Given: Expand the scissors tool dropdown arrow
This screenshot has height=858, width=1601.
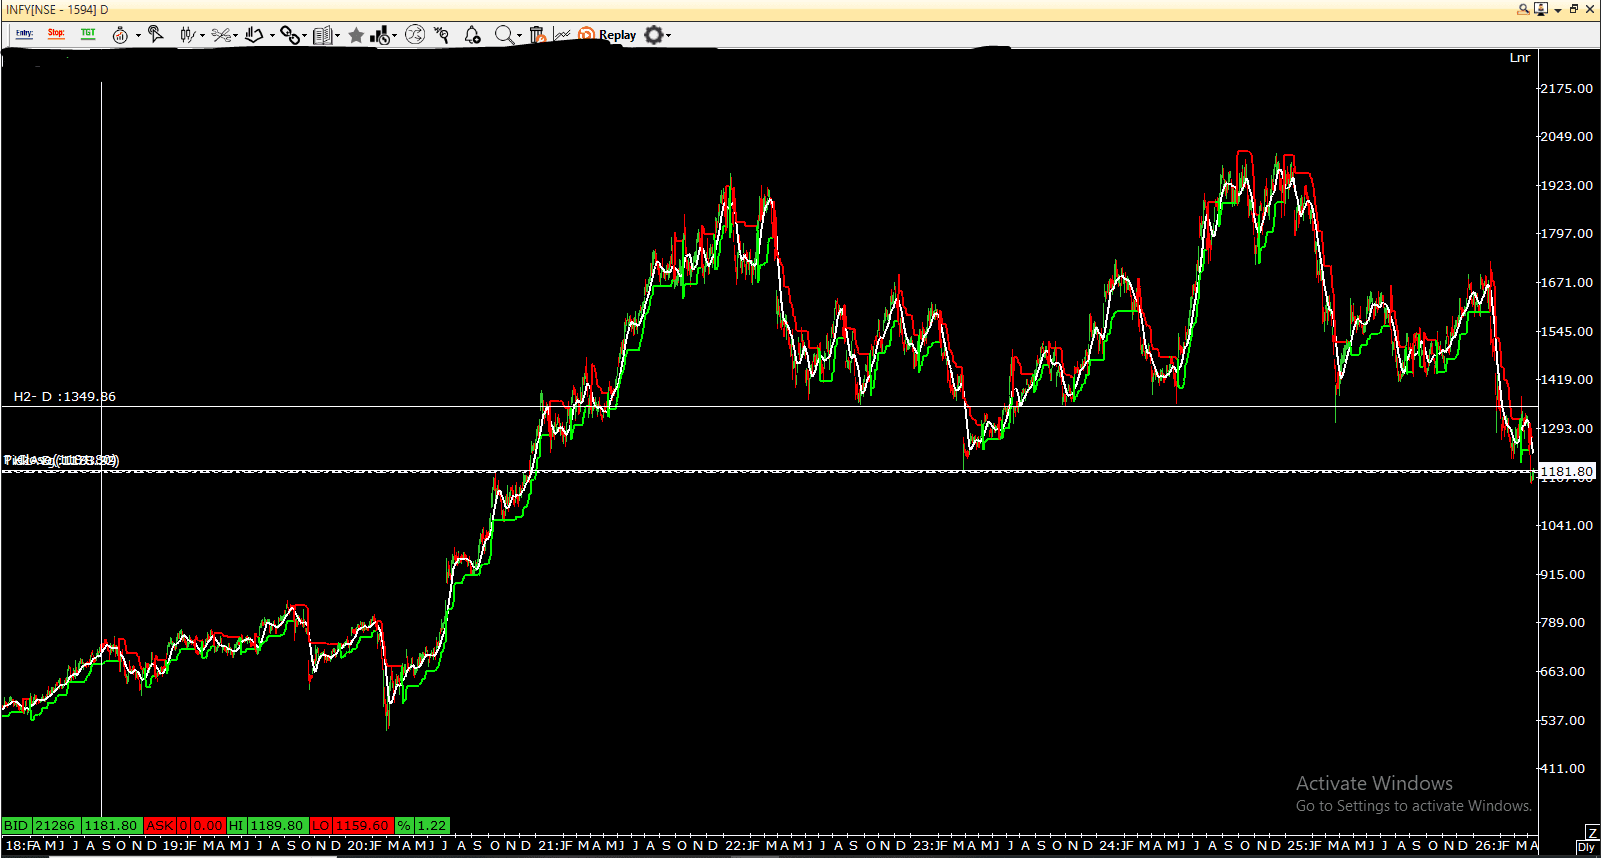Looking at the screenshot, I should point(235,36).
